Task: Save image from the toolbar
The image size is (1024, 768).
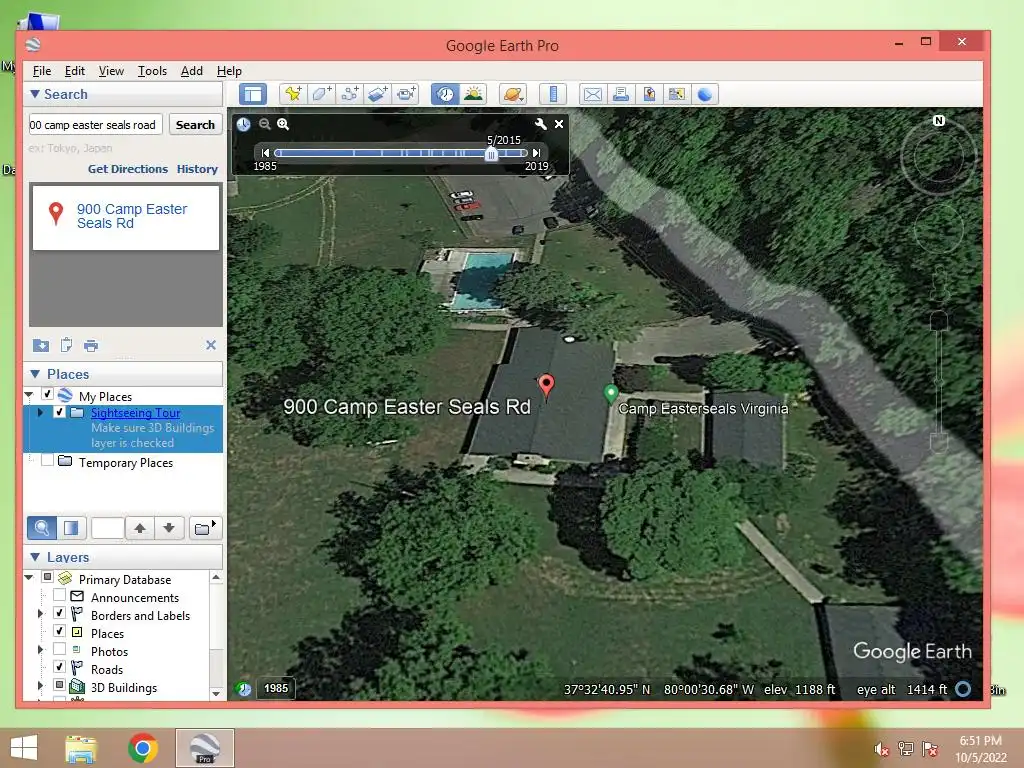Action: pos(648,94)
